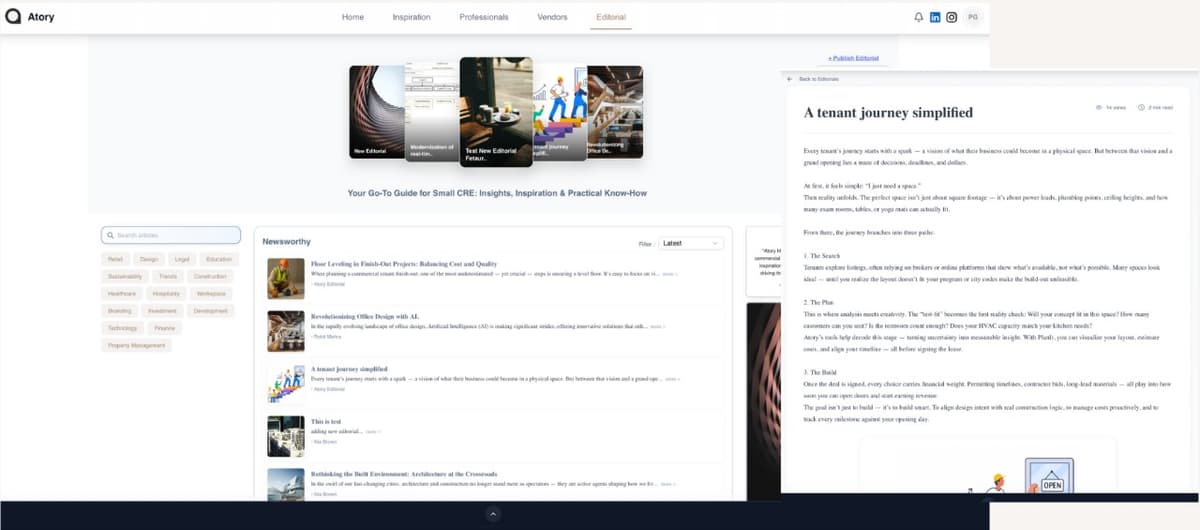Open the Floor Leveling in Finish-Out Projects article
Image resolution: width=1200 pixels, height=530 pixels.
tap(404, 263)
